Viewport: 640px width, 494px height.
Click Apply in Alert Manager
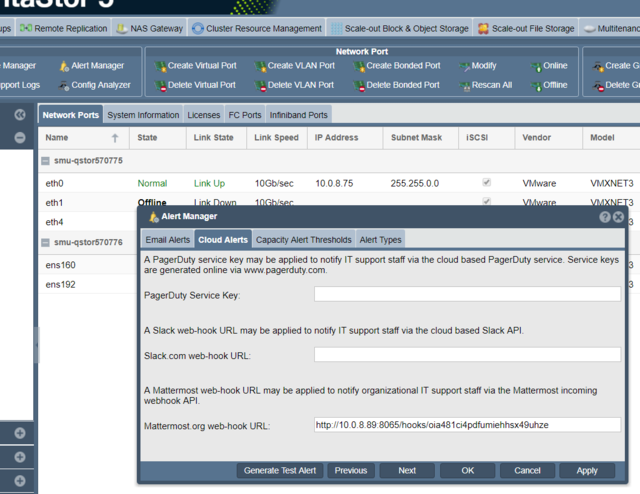[587, 471]
